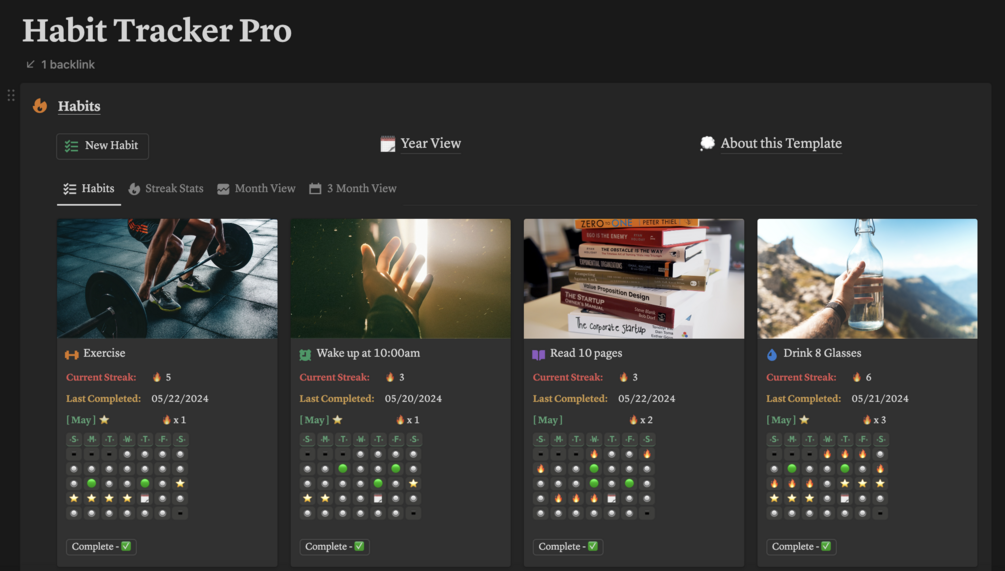Click the backlink arrow icon under the title
1005x571 pixels.
tap(30, 64)
